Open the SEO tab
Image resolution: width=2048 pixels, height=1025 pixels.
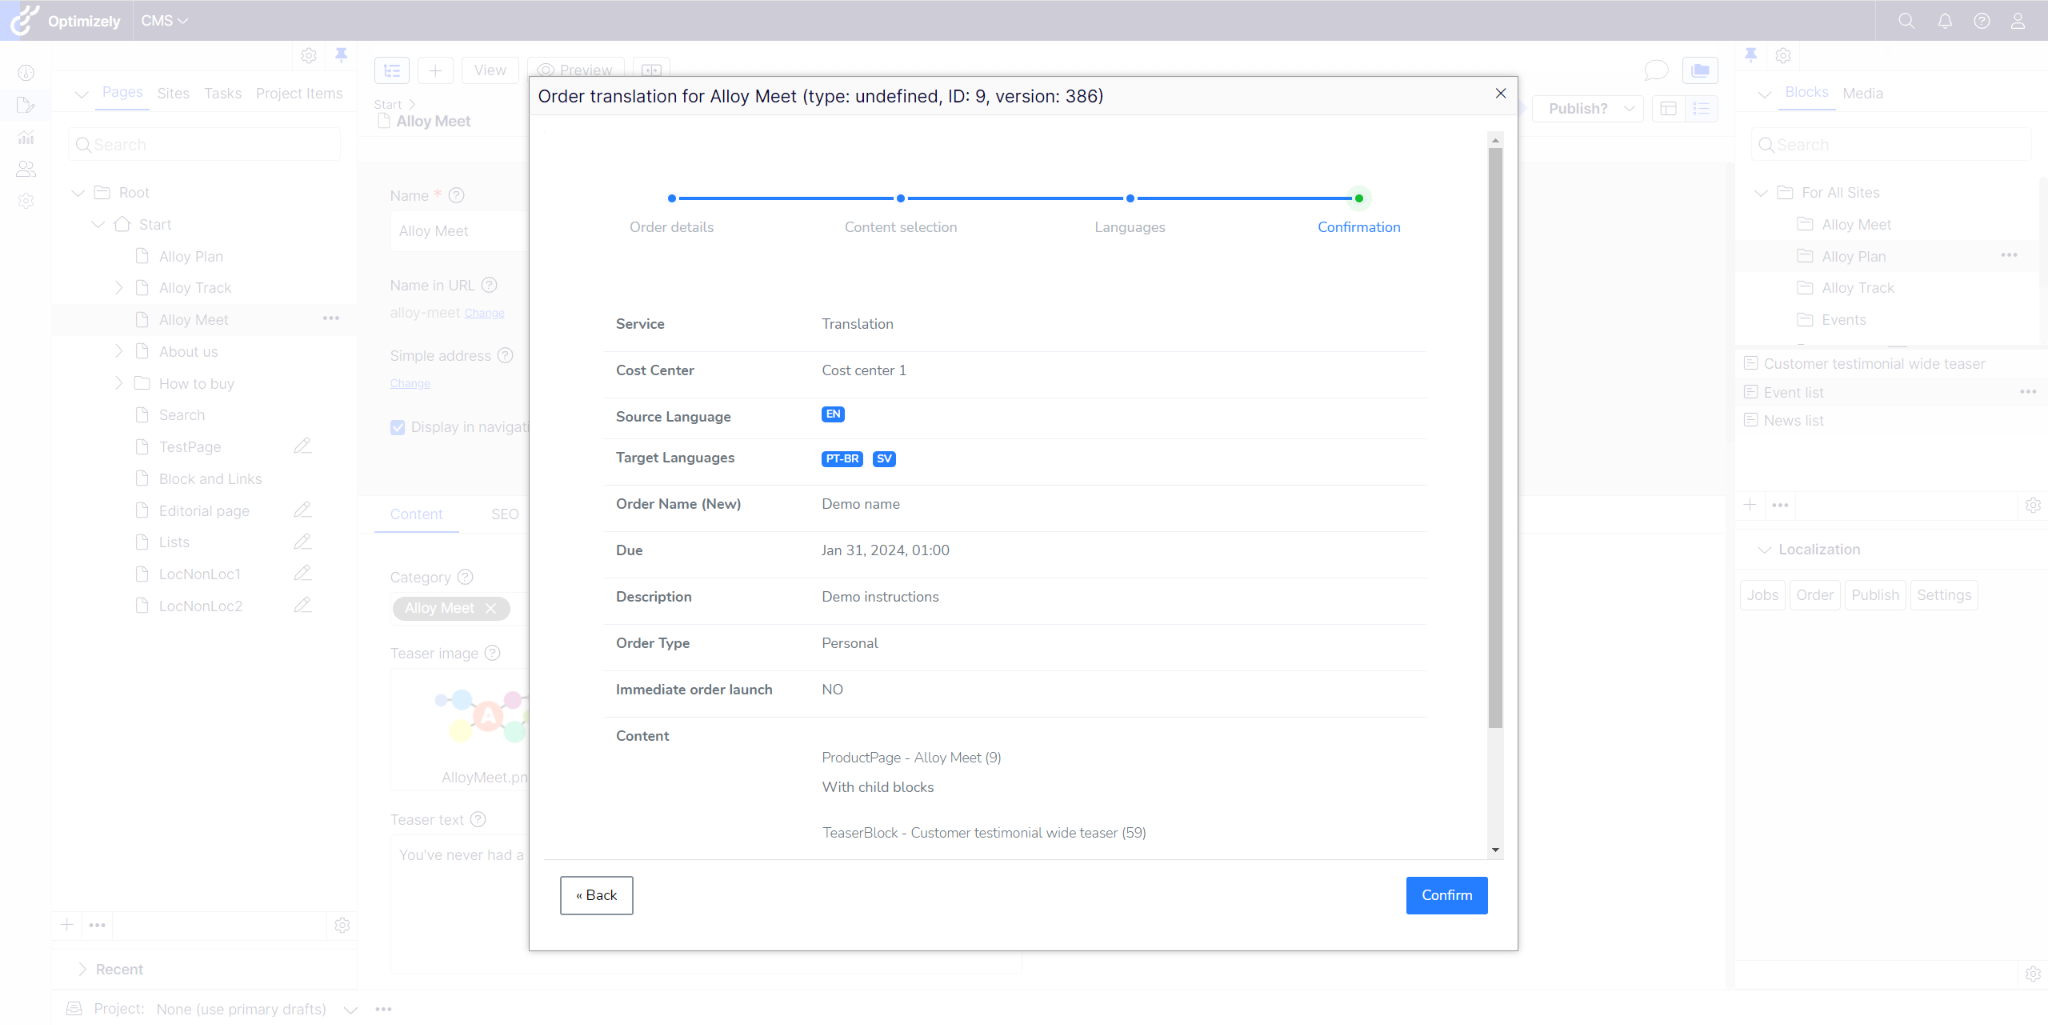[x=505, y=514]
